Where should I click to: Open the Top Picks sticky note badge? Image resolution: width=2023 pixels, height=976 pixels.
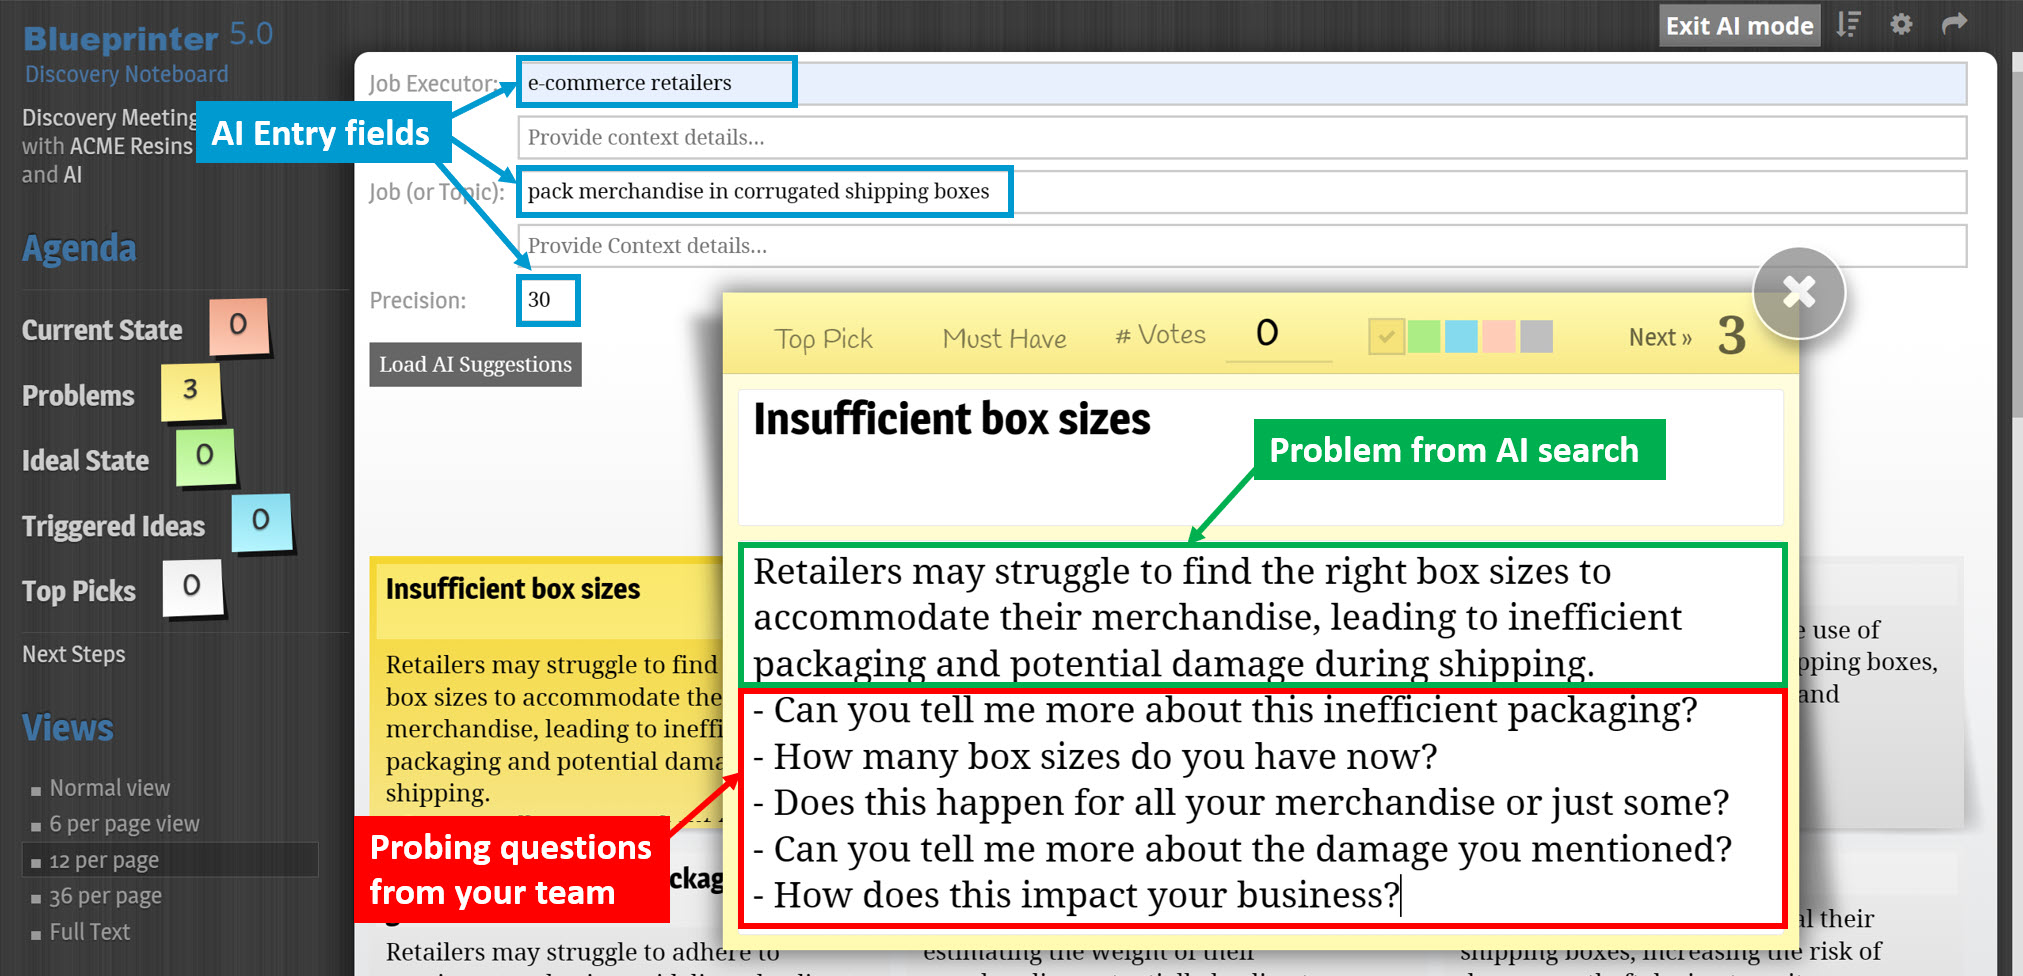click(194, 585)
